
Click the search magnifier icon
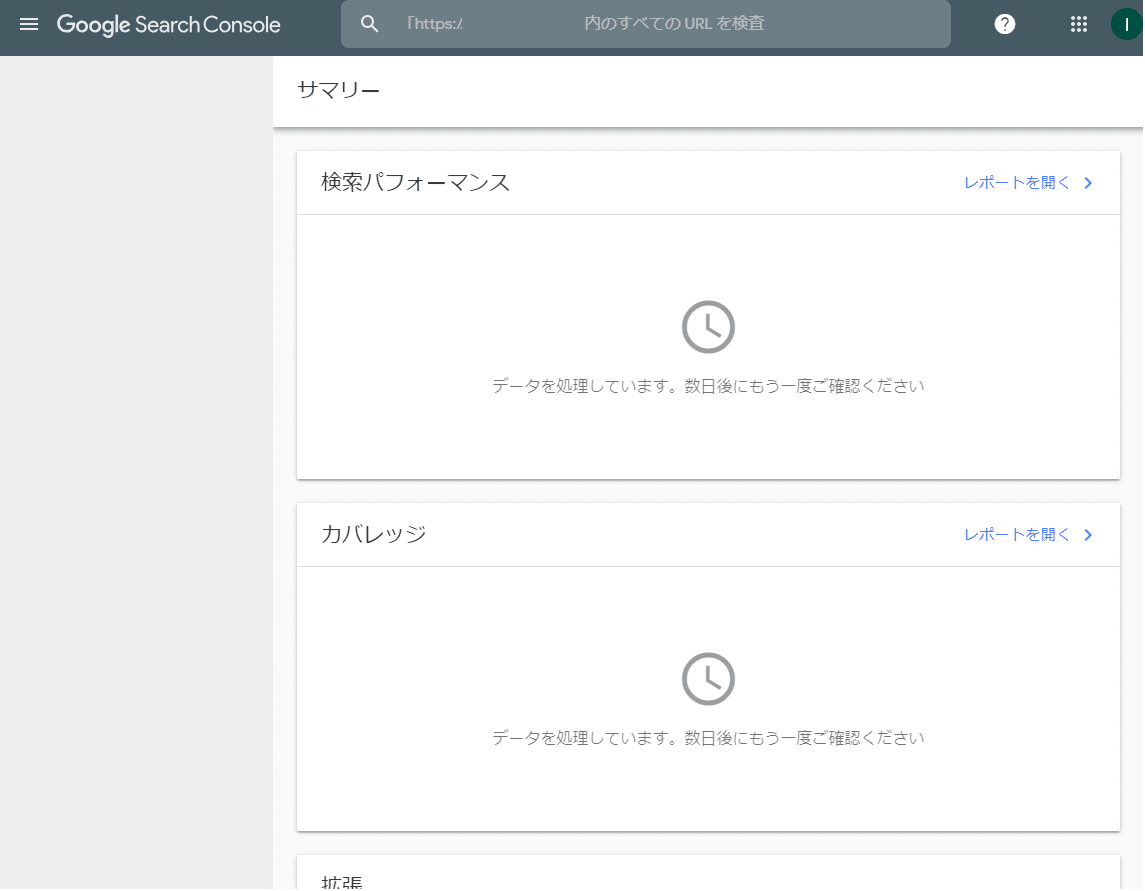coord(369,24)
